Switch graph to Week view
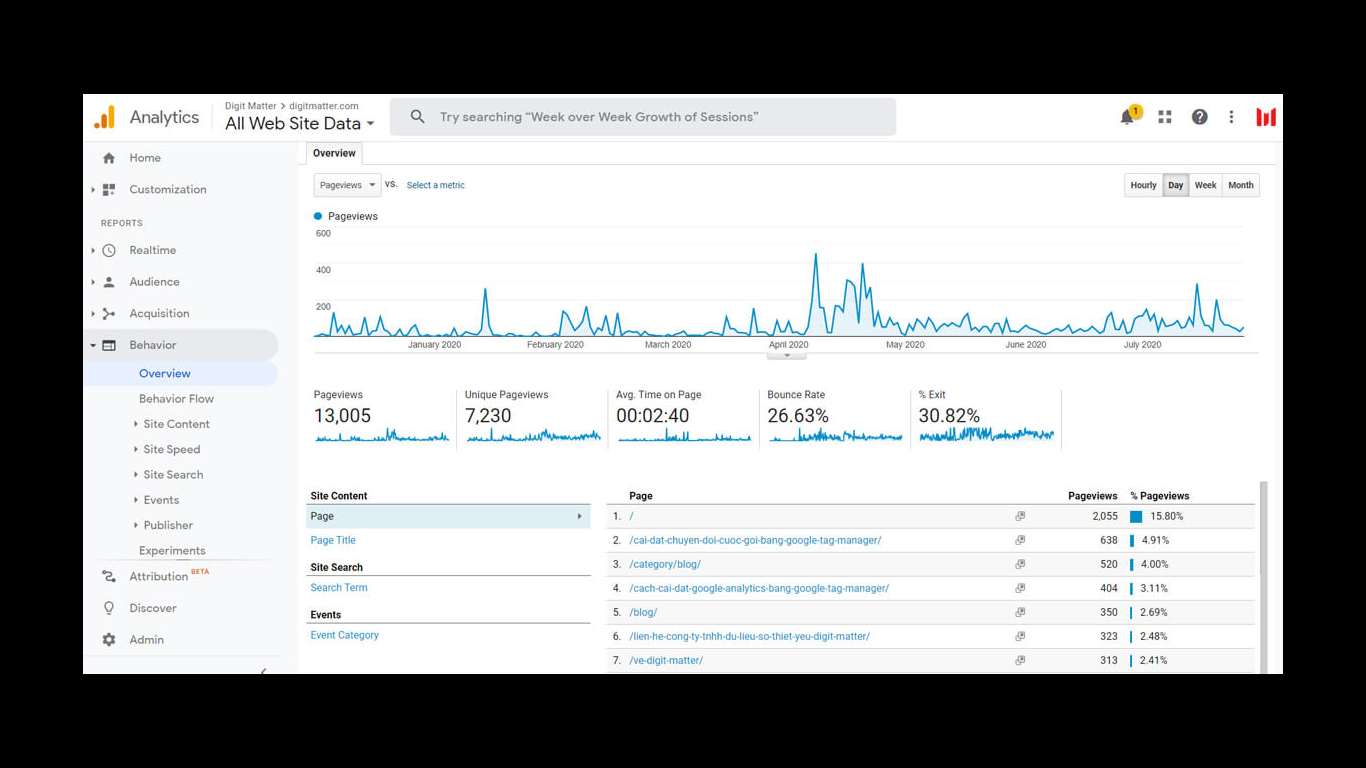 click(x=1206, y=185)
